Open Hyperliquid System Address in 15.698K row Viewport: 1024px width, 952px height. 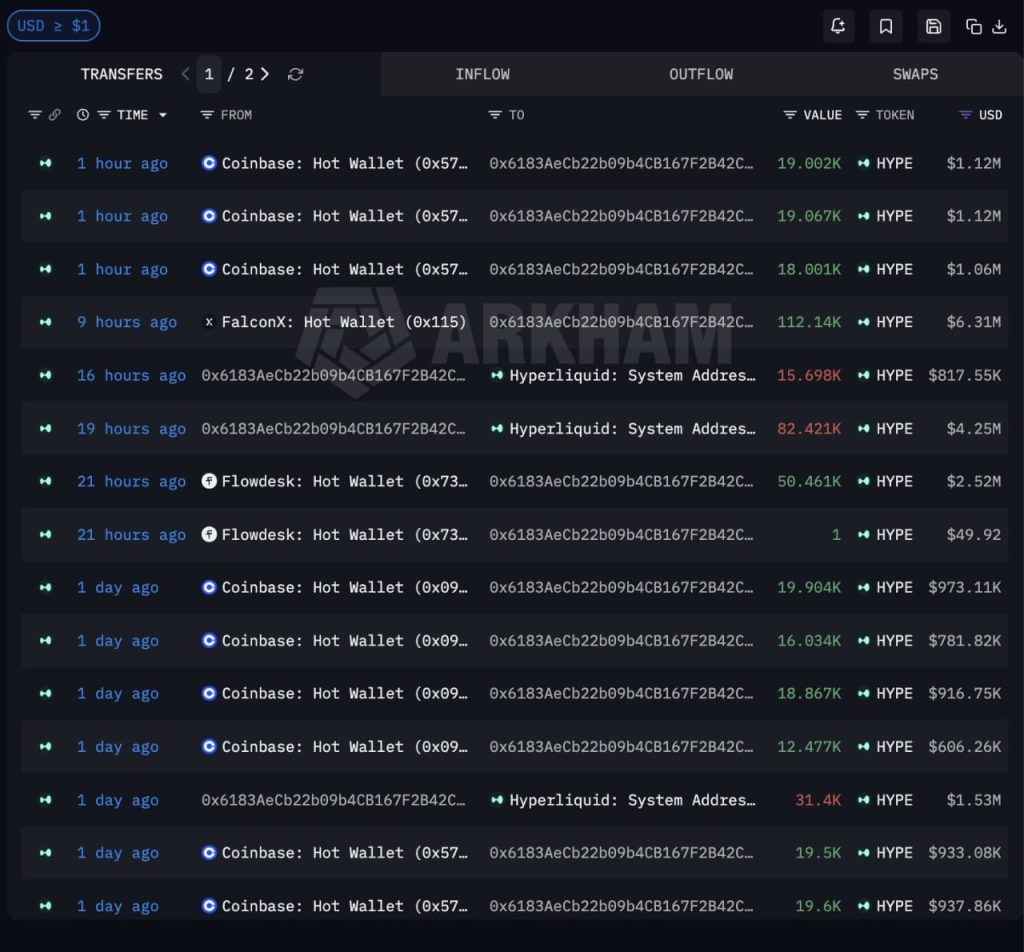[x=632, y=375]
